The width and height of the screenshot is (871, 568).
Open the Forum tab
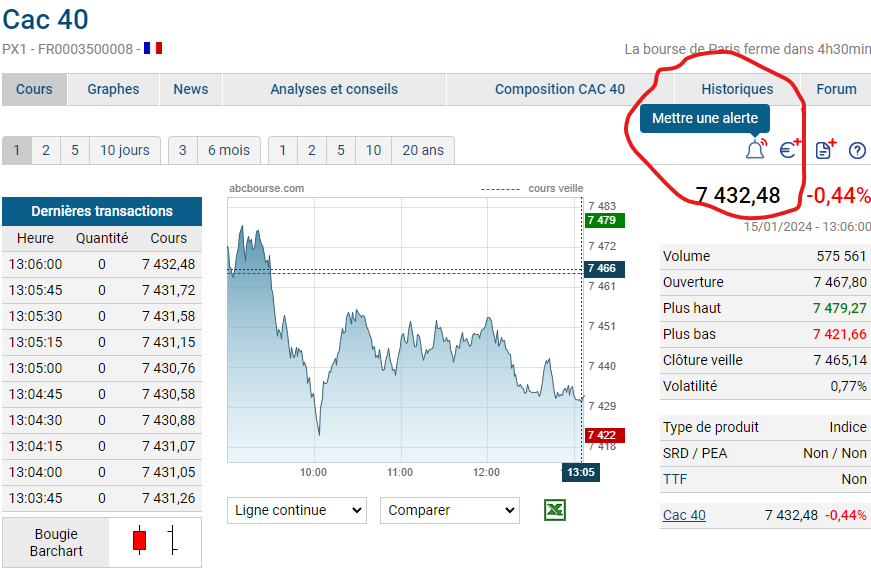pos(836,89)
